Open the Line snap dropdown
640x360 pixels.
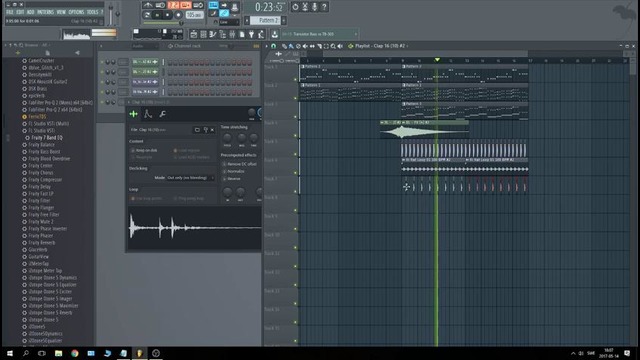tap(229, 22)
